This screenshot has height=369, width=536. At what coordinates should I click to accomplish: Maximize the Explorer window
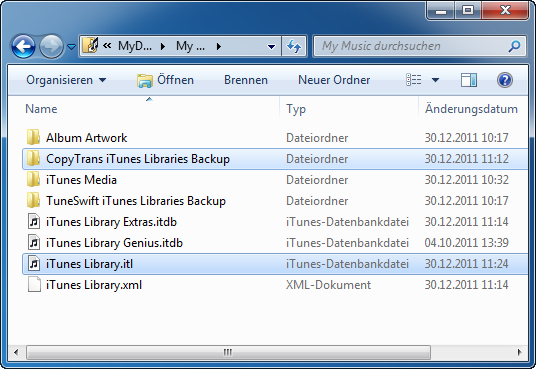click(468, 10)
